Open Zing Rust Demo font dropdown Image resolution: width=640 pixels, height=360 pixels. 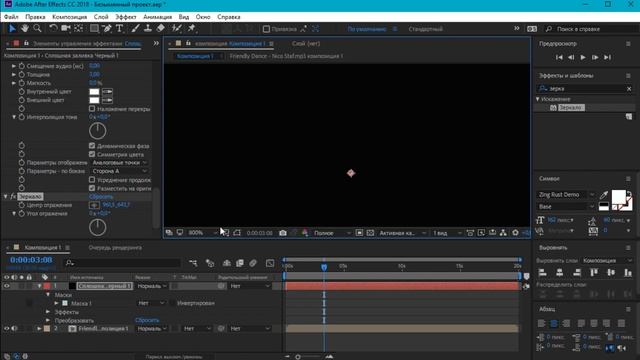(566, 195)
